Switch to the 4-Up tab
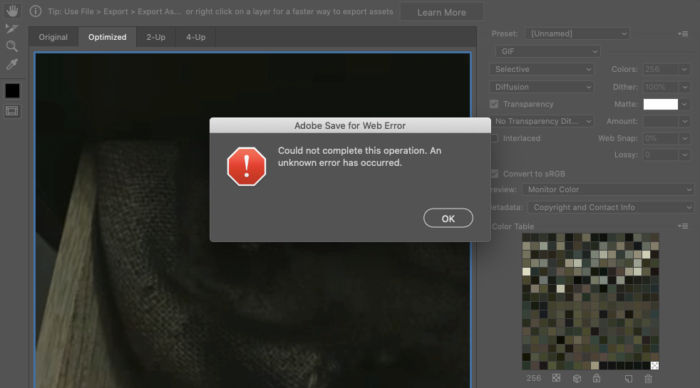Screen dimensions: 700x388 (196, 37)
